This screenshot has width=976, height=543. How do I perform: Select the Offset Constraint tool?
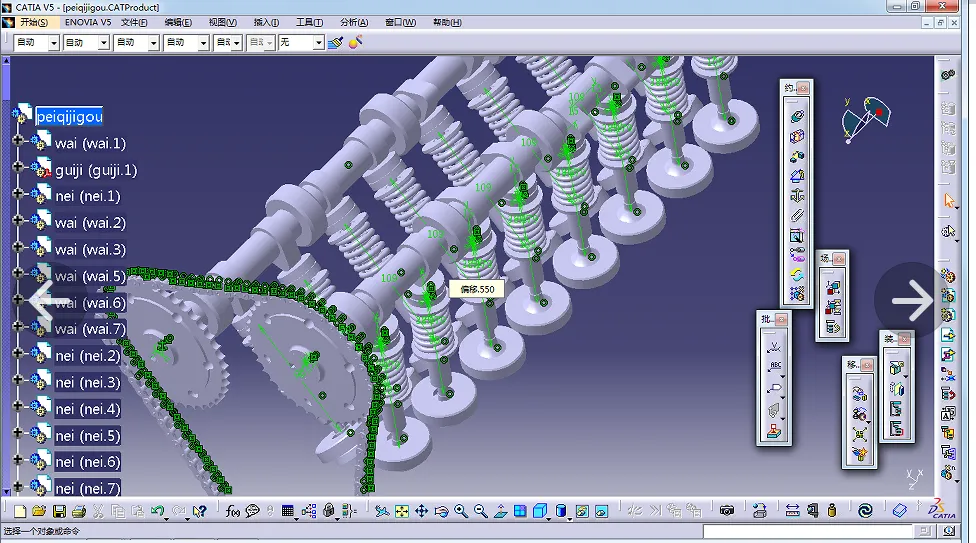(797, 156)
